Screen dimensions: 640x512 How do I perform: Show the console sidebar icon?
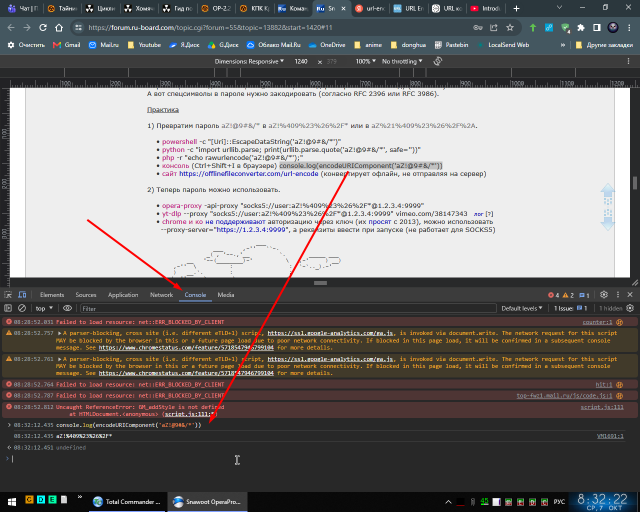point(8,308)
